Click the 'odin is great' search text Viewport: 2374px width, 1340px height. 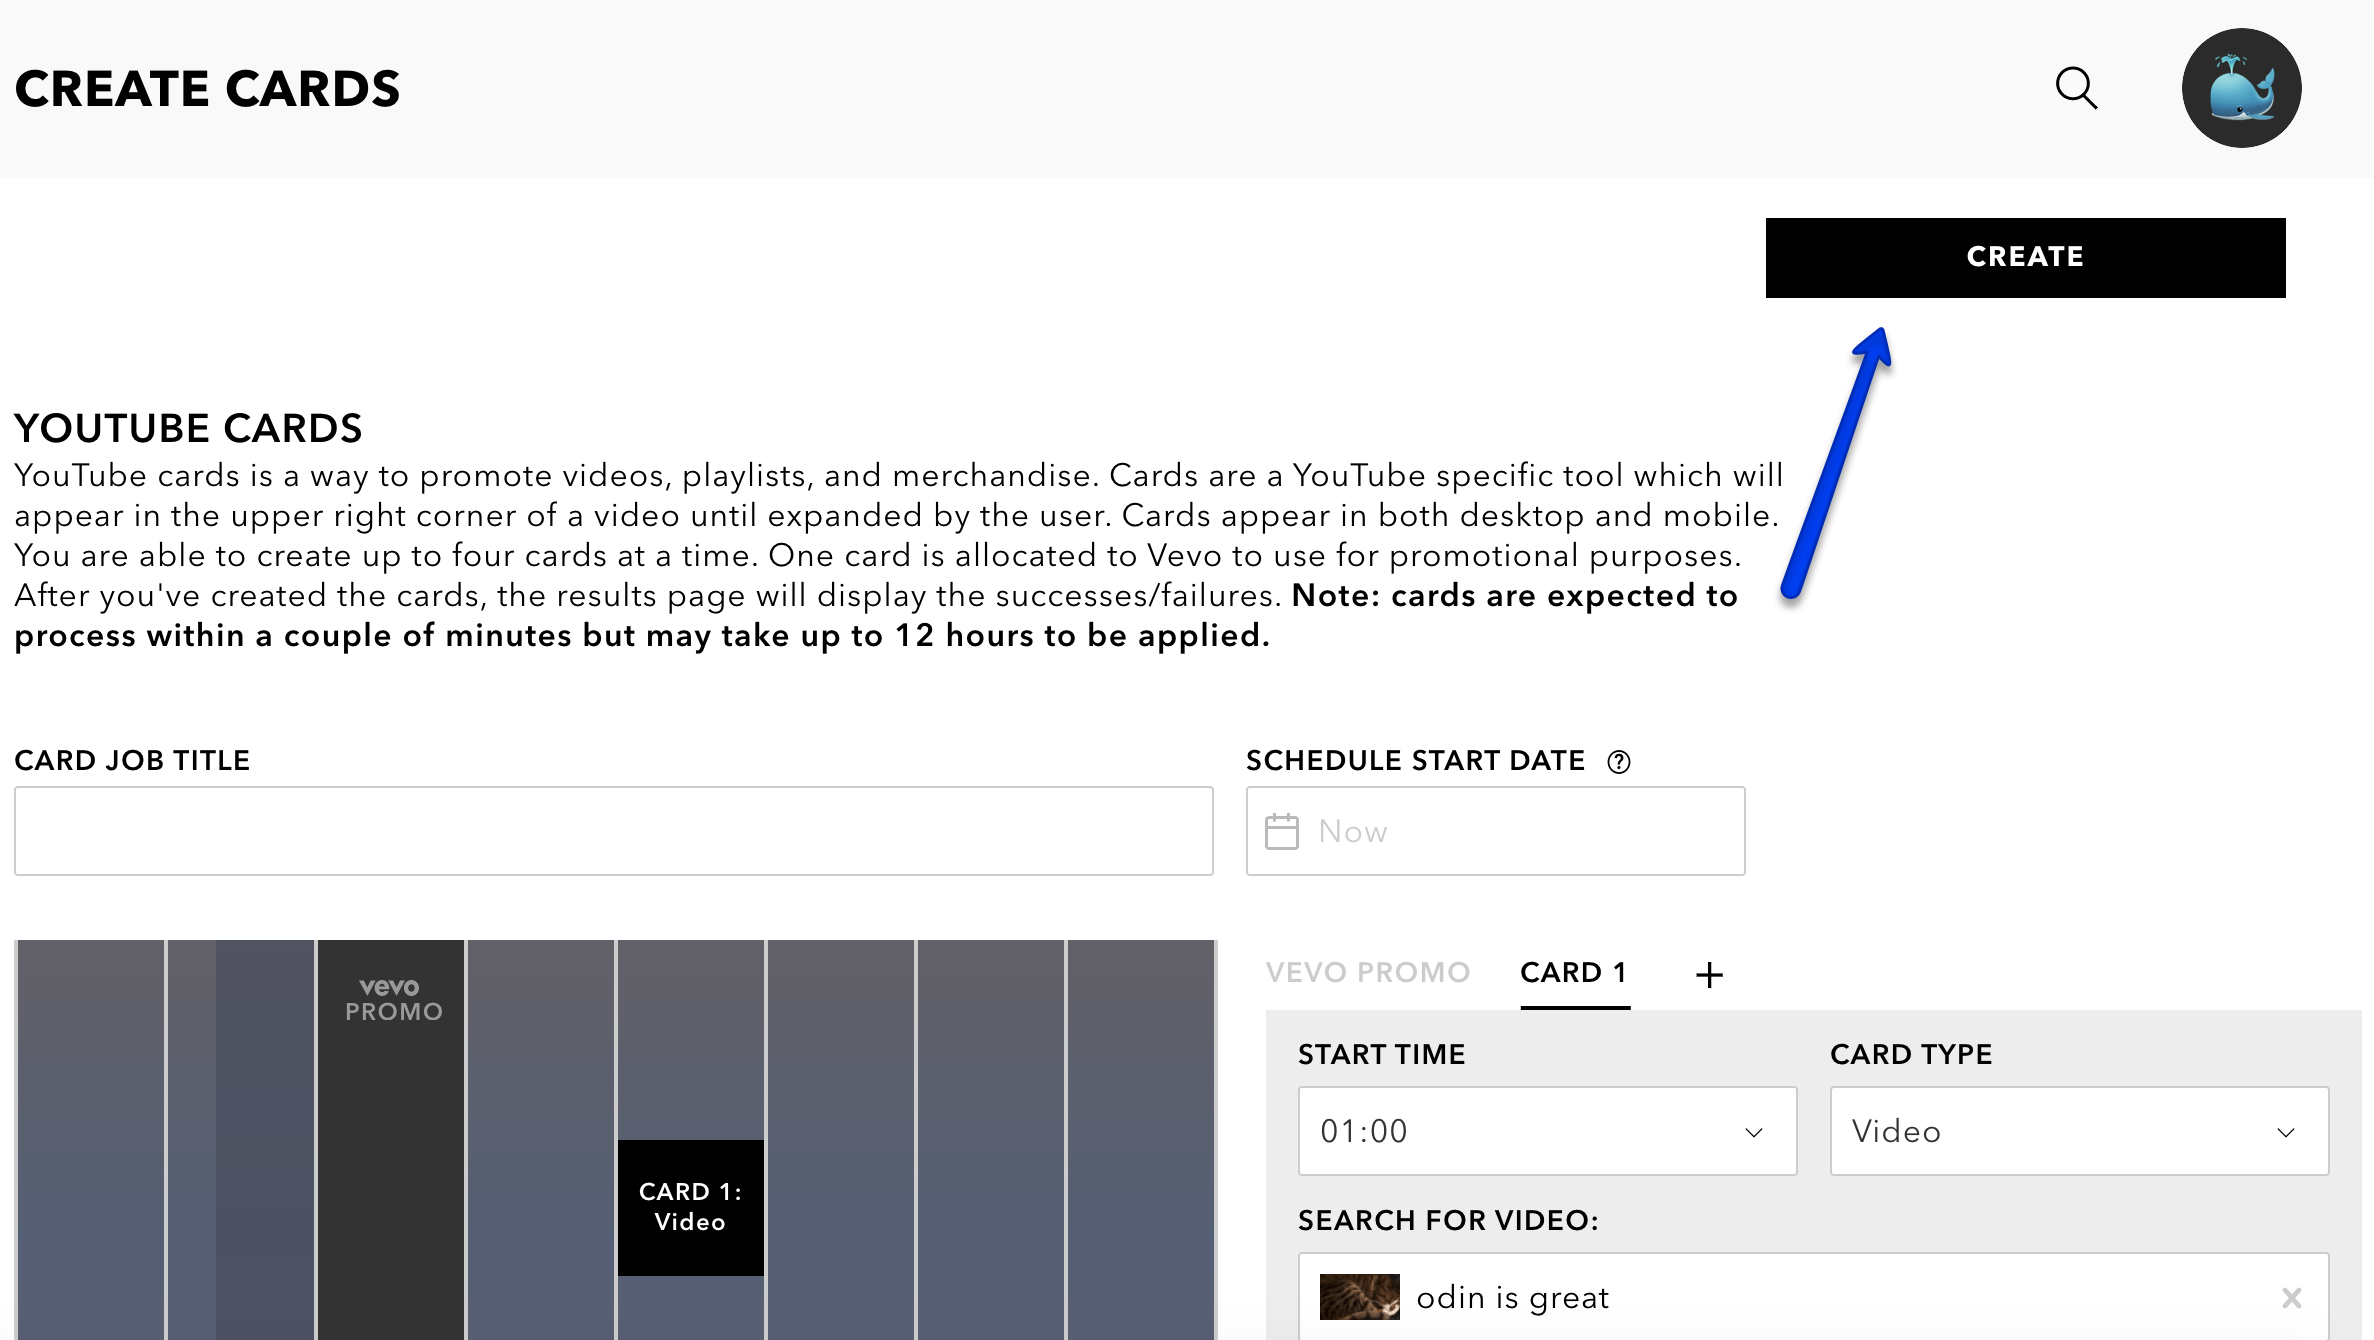point(1512,1297)
